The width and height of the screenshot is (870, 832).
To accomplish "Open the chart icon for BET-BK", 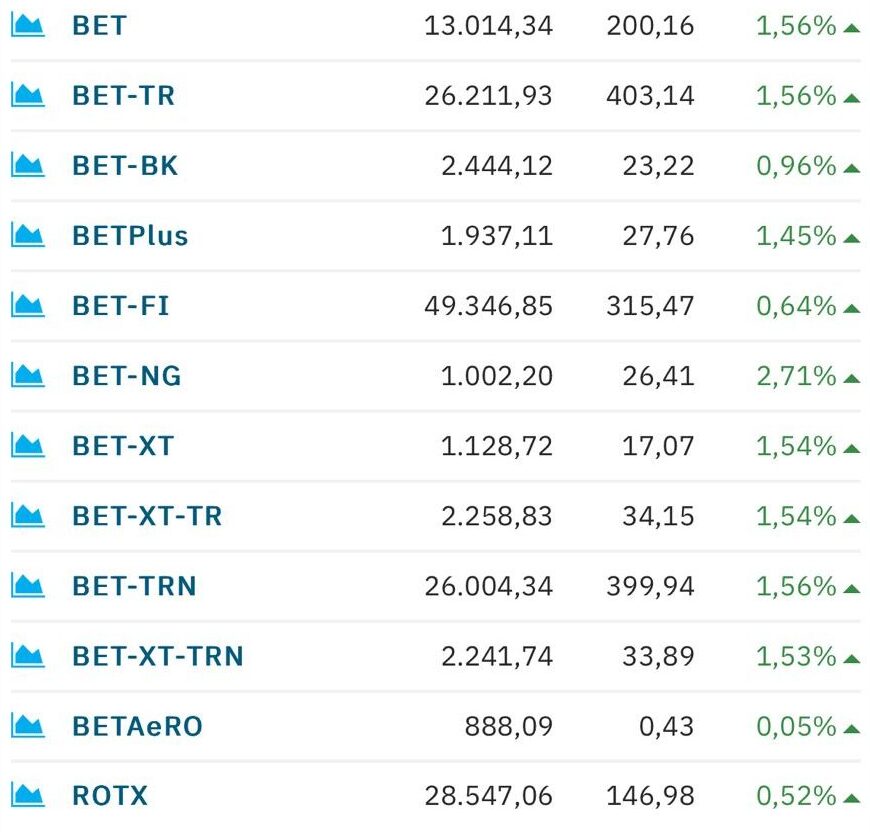I will click(28, 165).
